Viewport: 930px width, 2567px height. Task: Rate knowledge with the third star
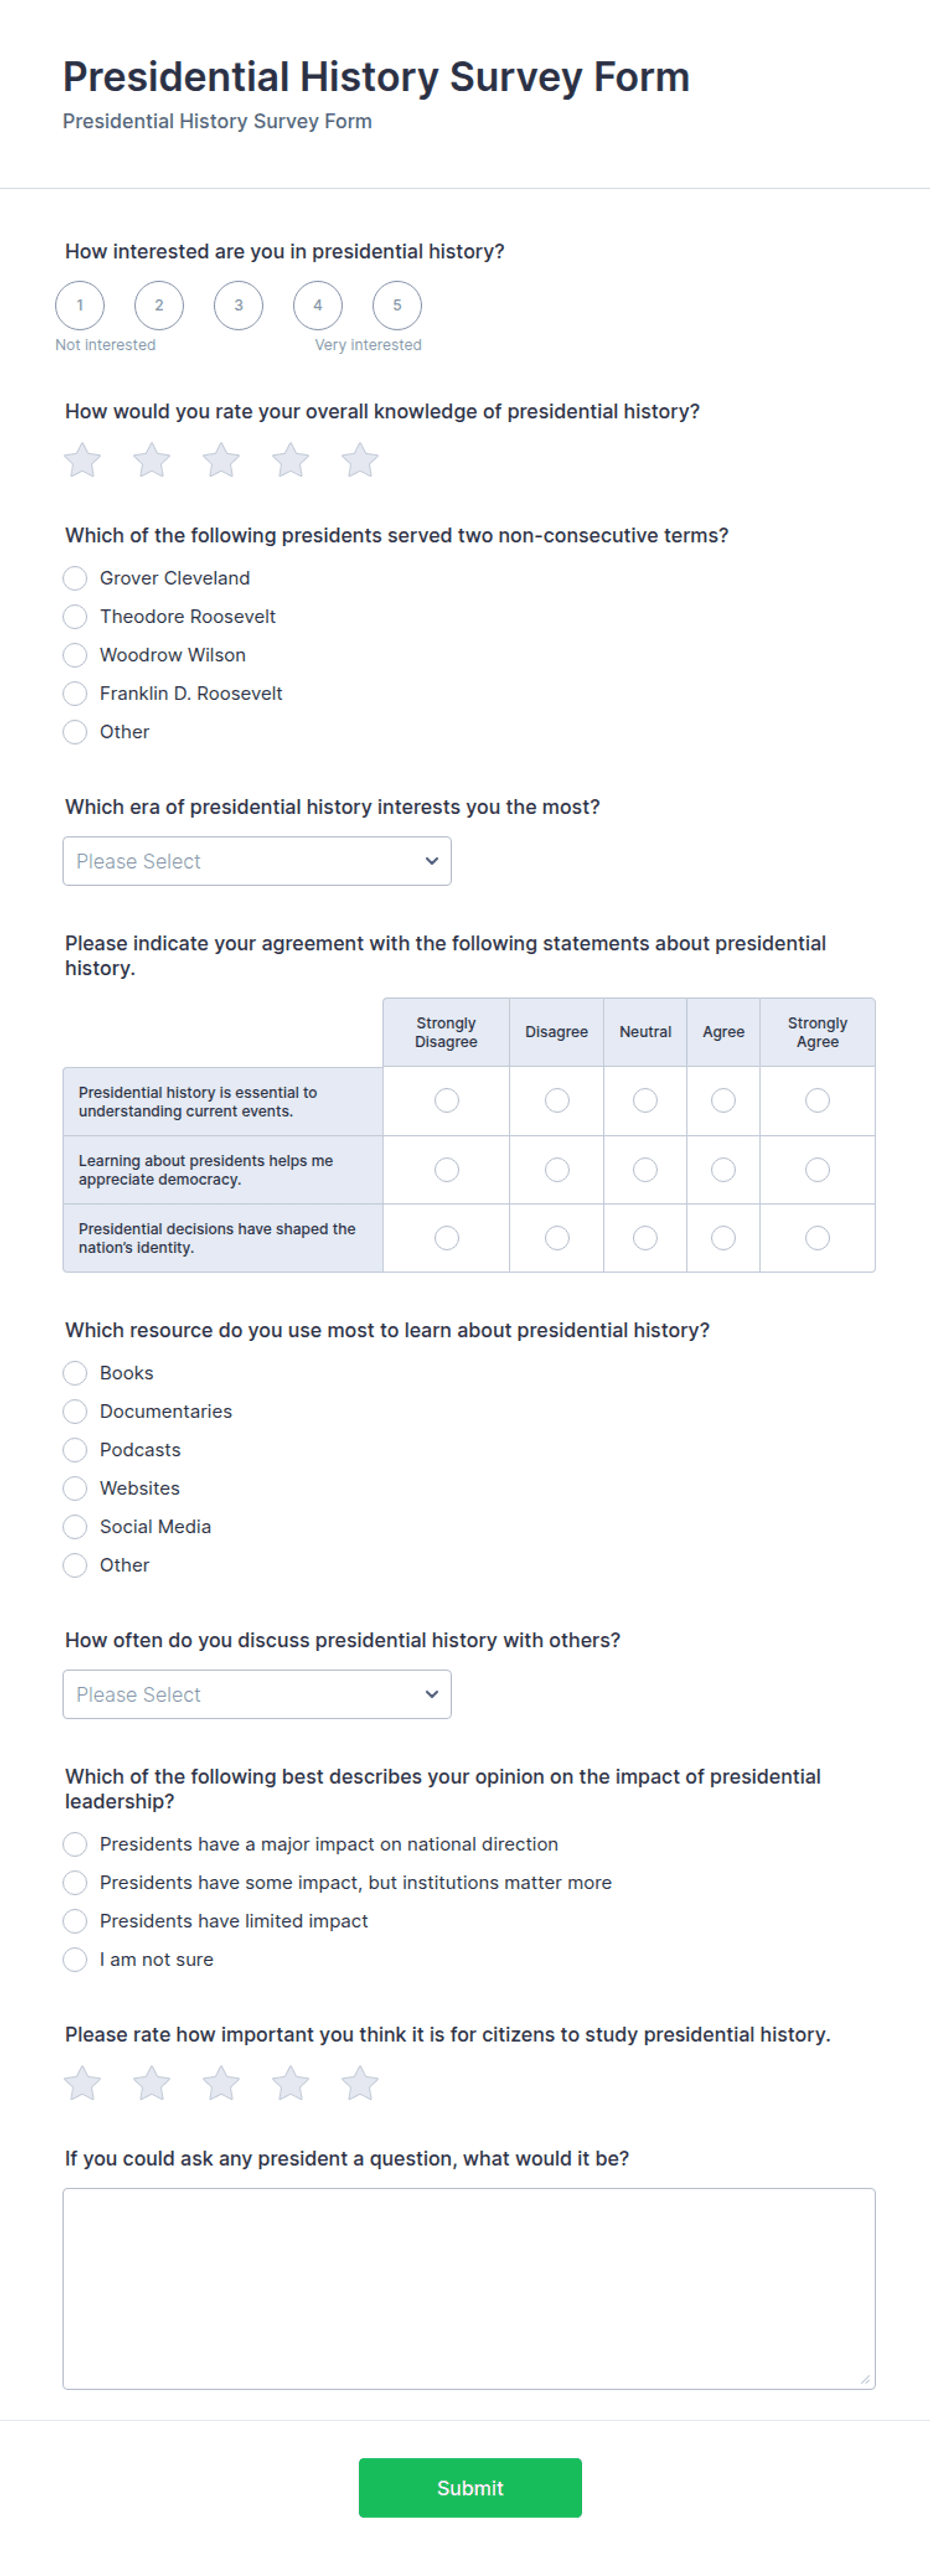tap(221, 460)
